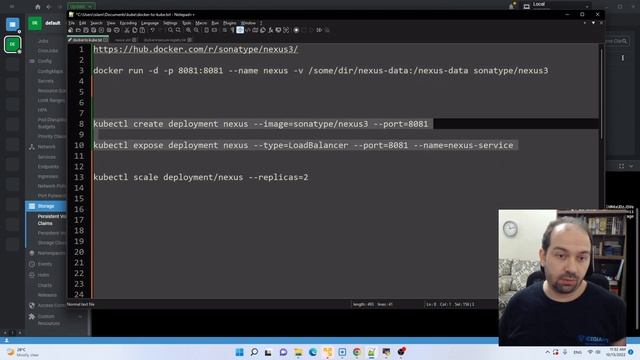Click the New file icon in Notepad++ toolbar
640x360 pixels.
tap(71, 30)
